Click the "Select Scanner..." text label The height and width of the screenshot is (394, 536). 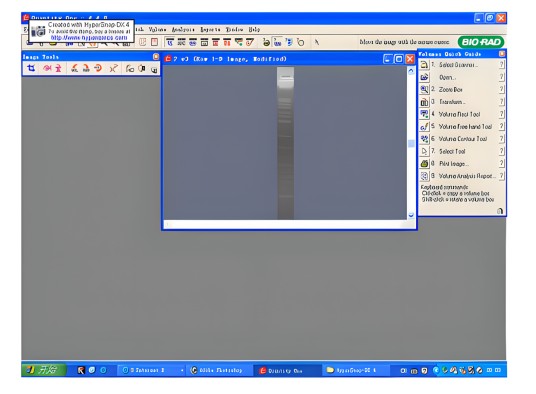point(458,65)
